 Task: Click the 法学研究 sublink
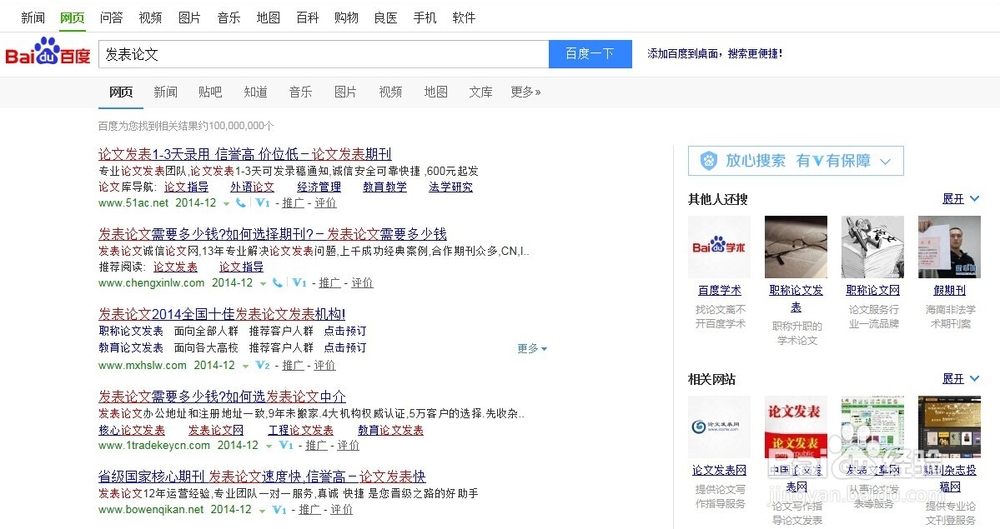coord(451,187)
